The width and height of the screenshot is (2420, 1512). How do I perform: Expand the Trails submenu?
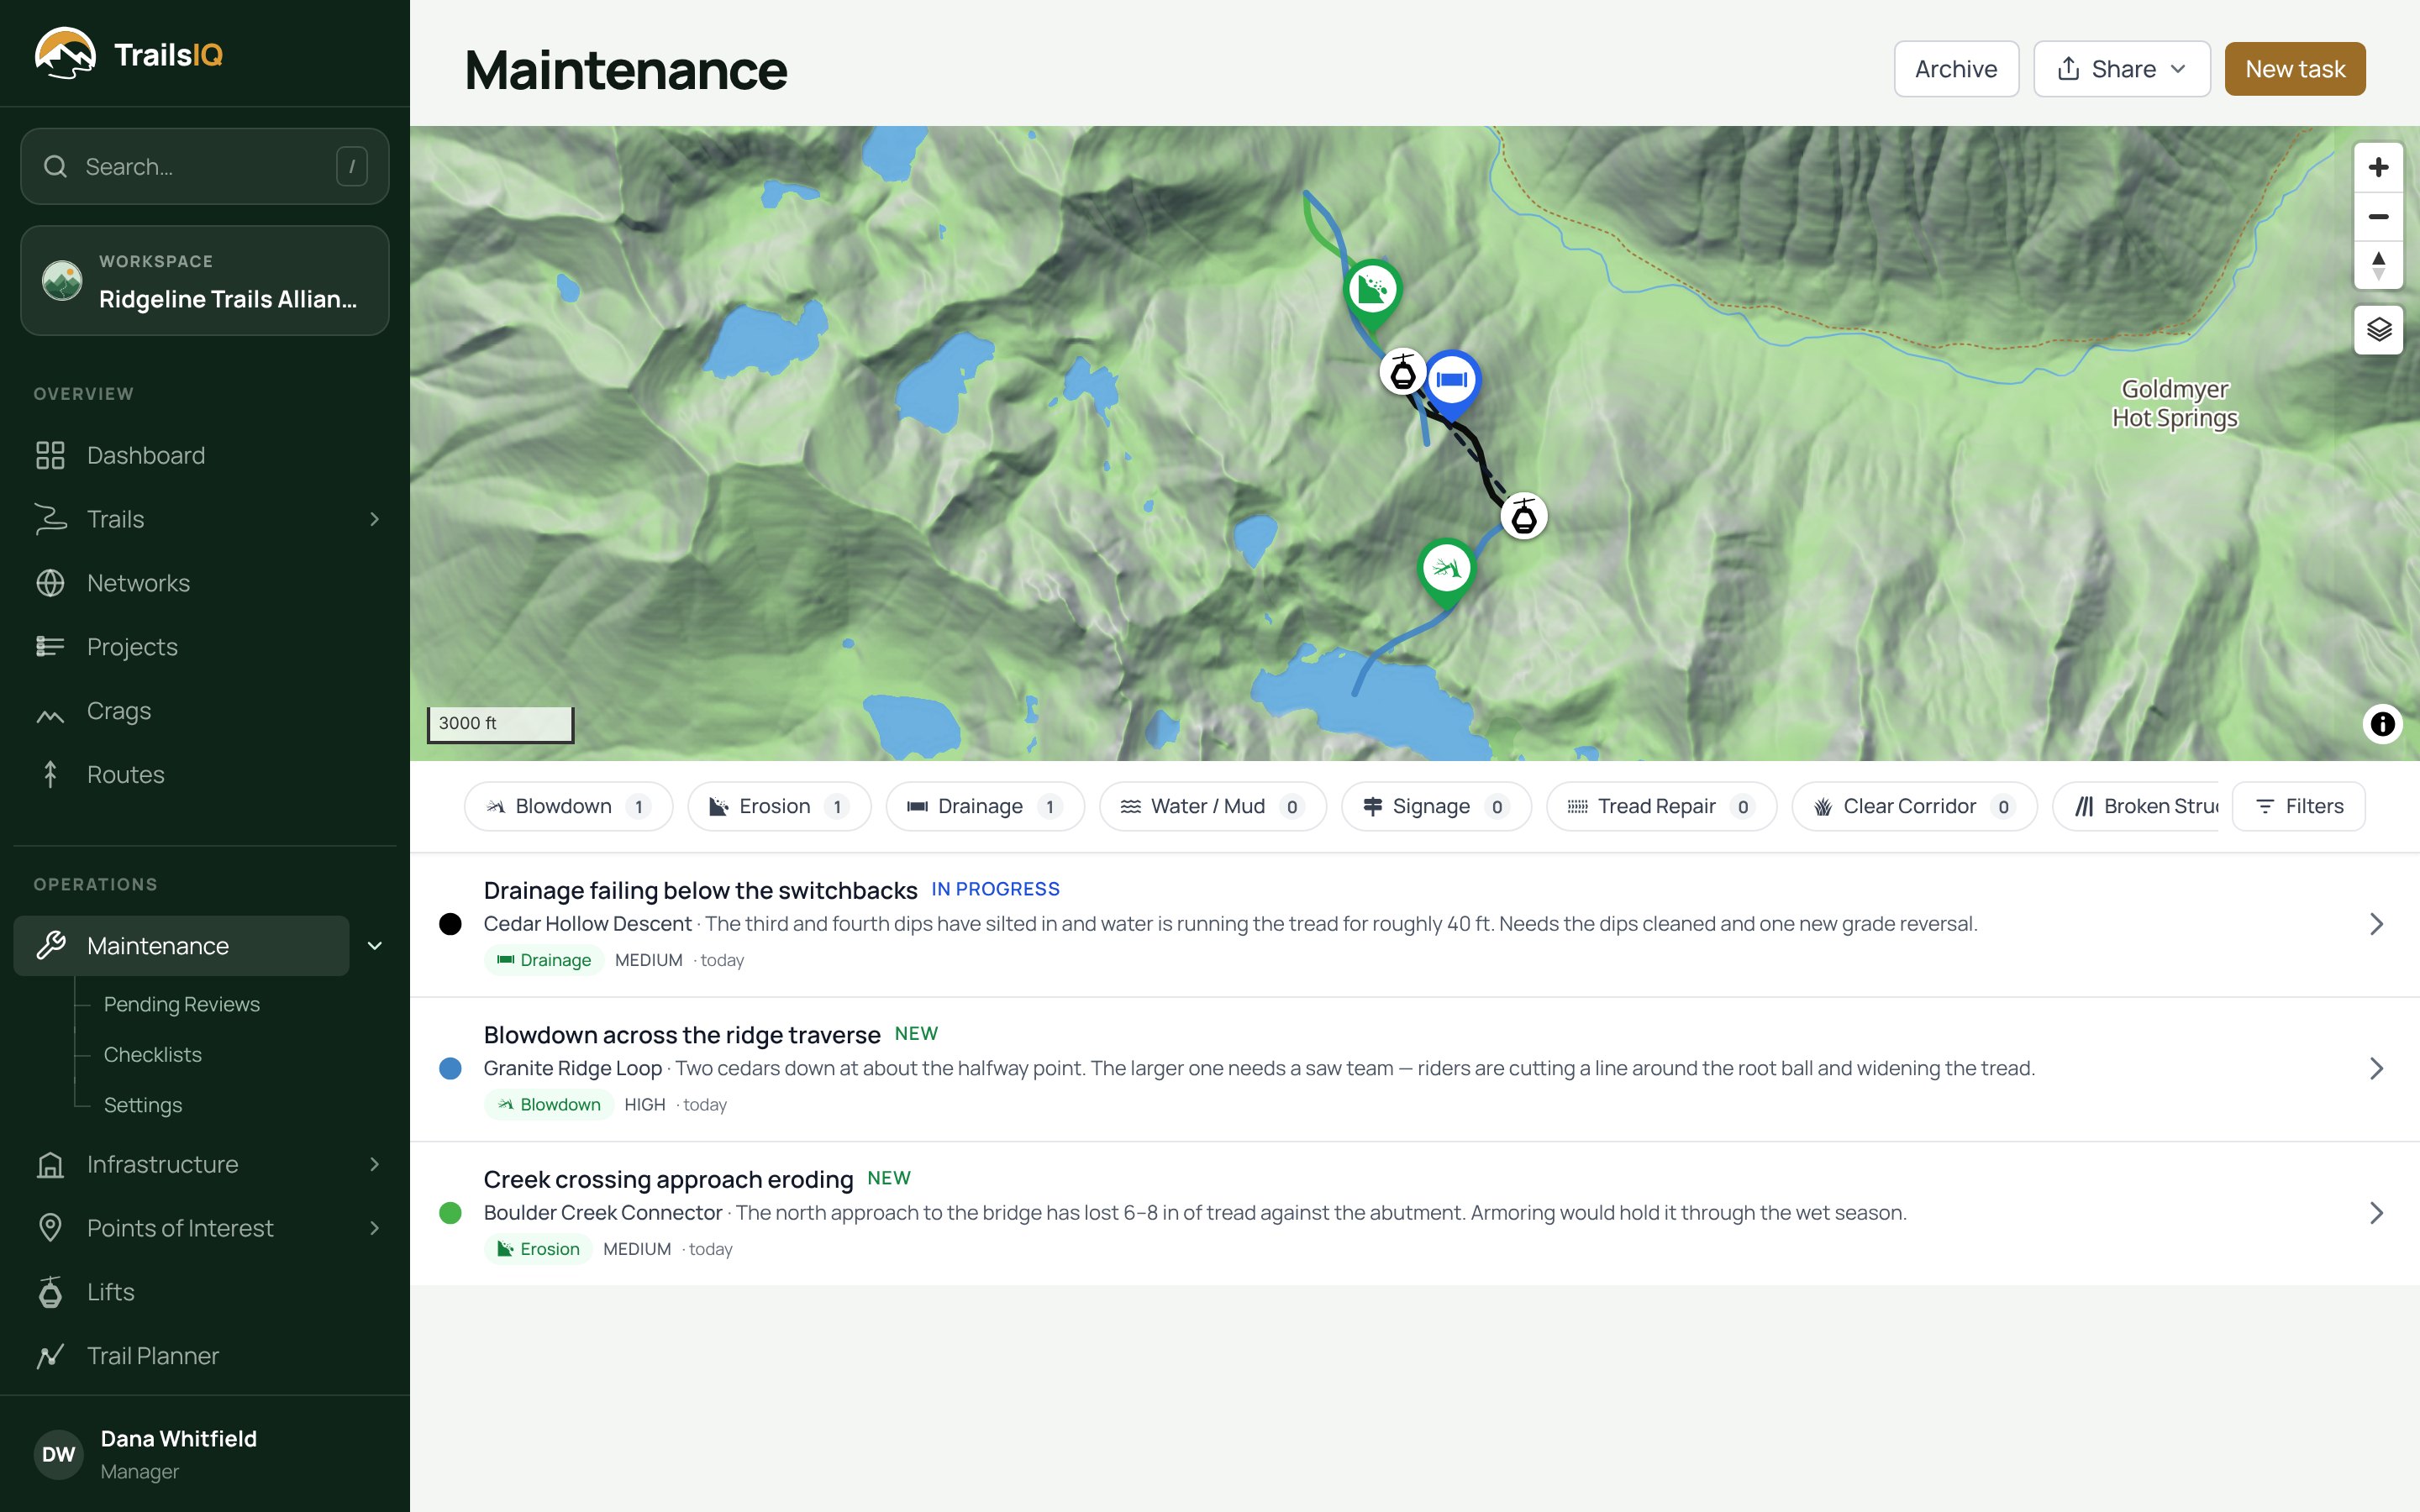tap(374, 519)
